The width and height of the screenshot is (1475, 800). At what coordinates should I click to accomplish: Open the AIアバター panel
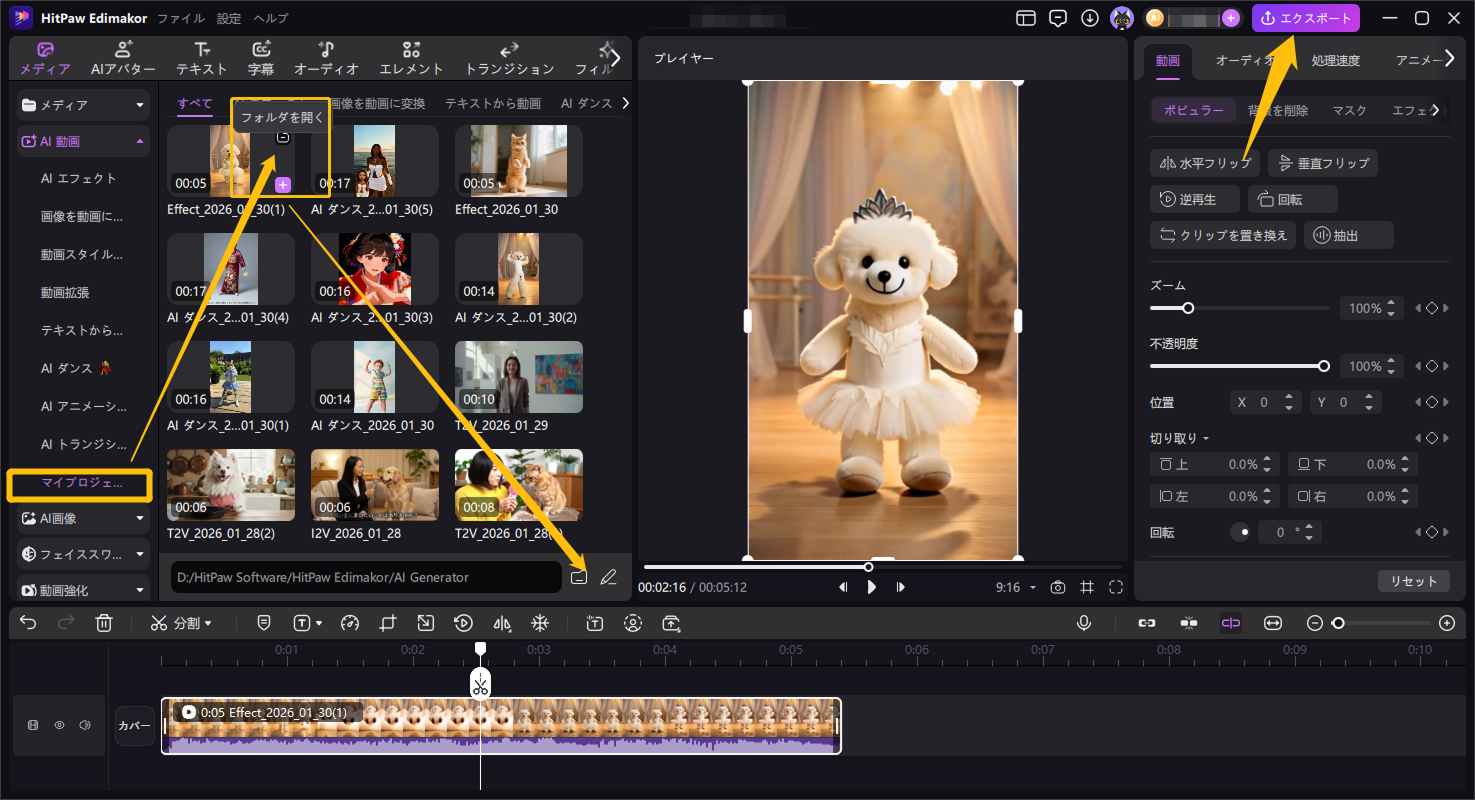coord(124,57)
